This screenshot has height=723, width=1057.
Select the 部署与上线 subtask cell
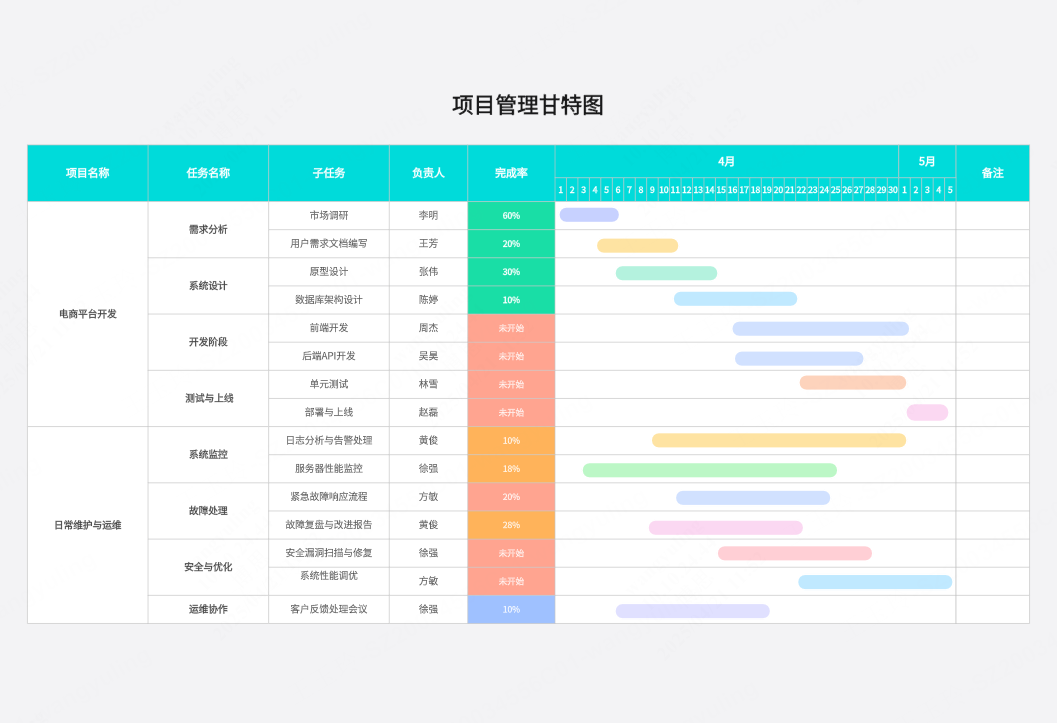click(x=329, y=412)
